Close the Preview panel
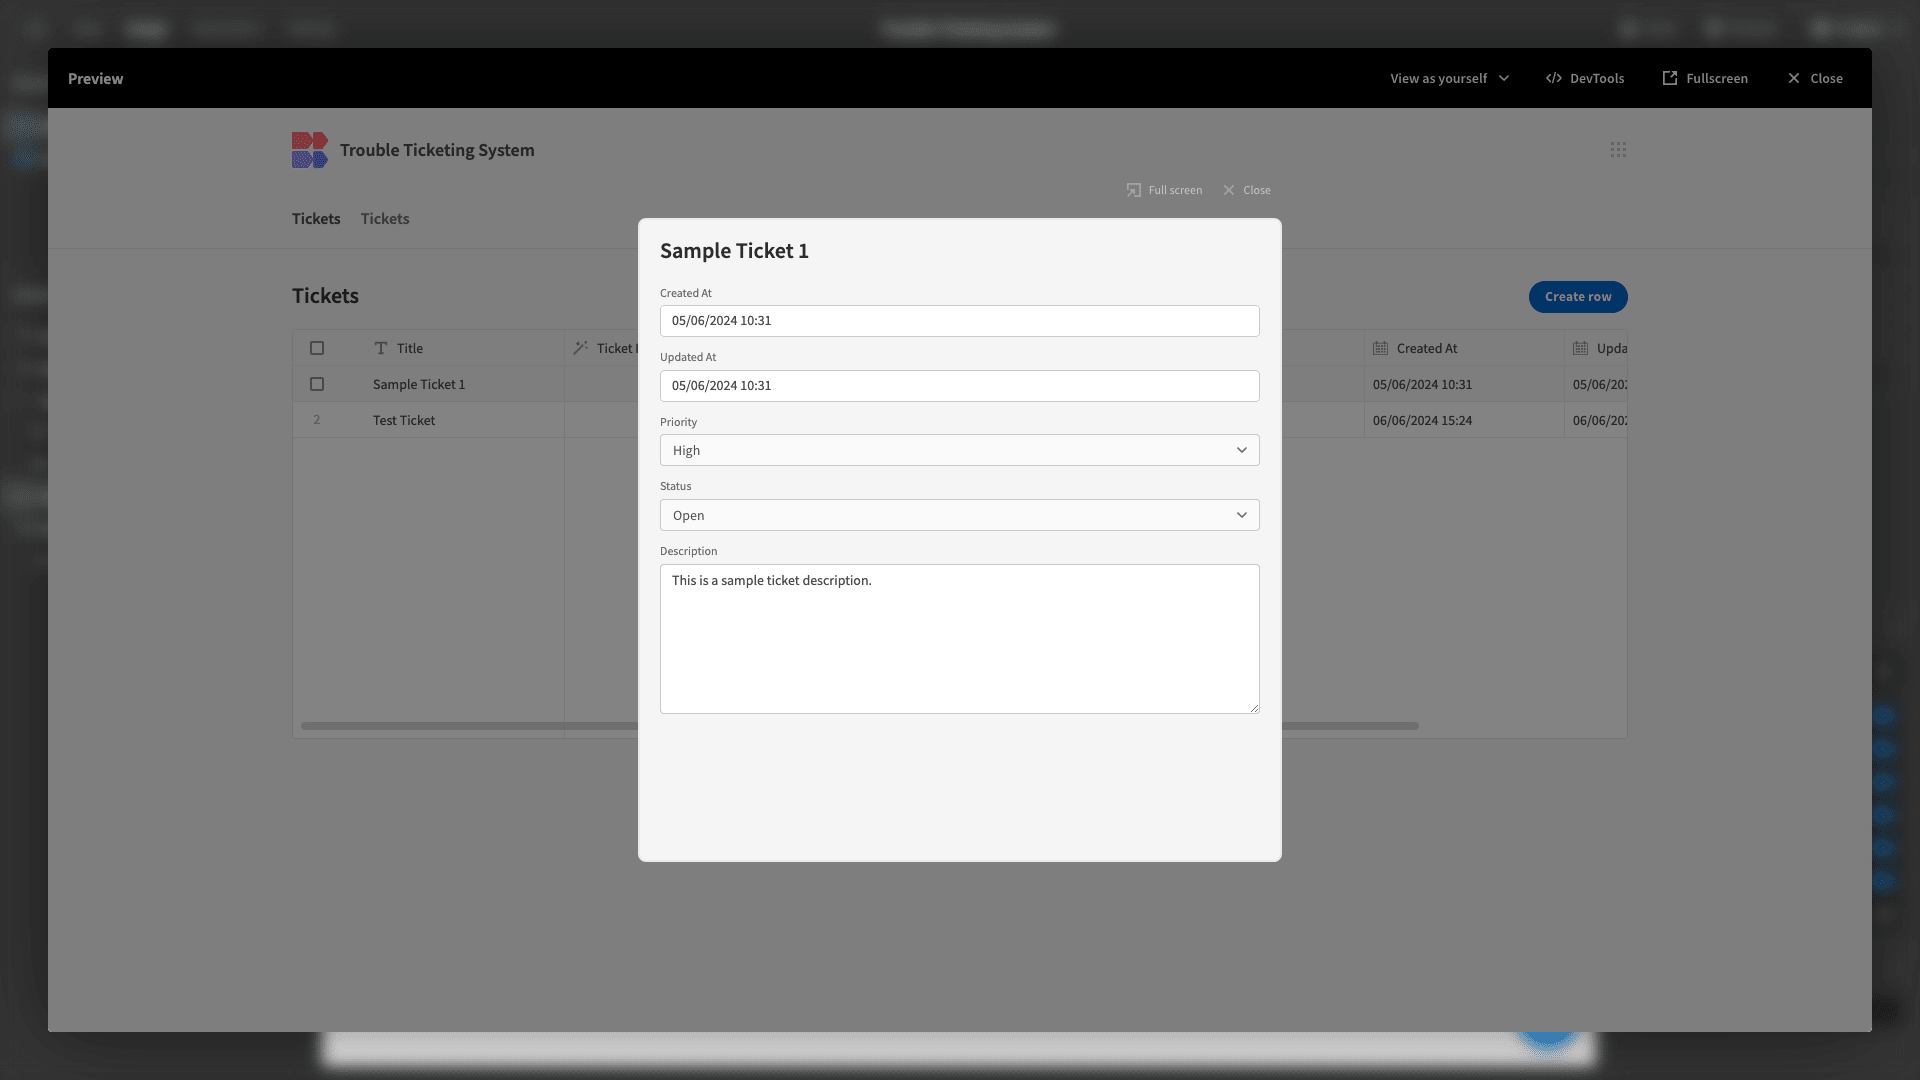The height and width of the screenshot is (1080, 1920). click(x=1815, y=78)
